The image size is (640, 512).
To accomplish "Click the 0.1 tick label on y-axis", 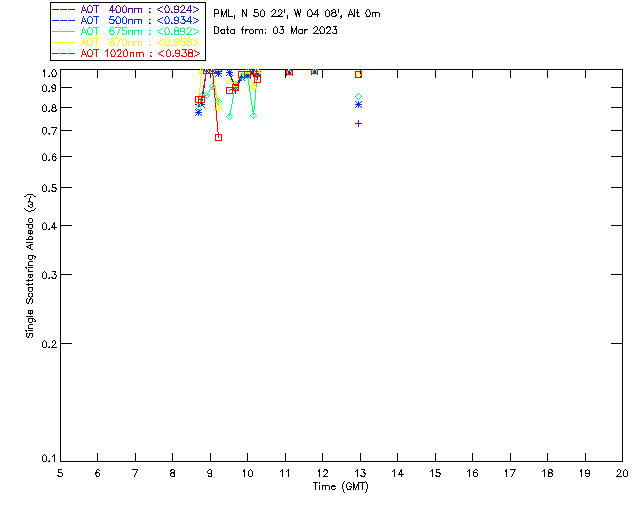I will pyautogui.click(x=46, y=459).
